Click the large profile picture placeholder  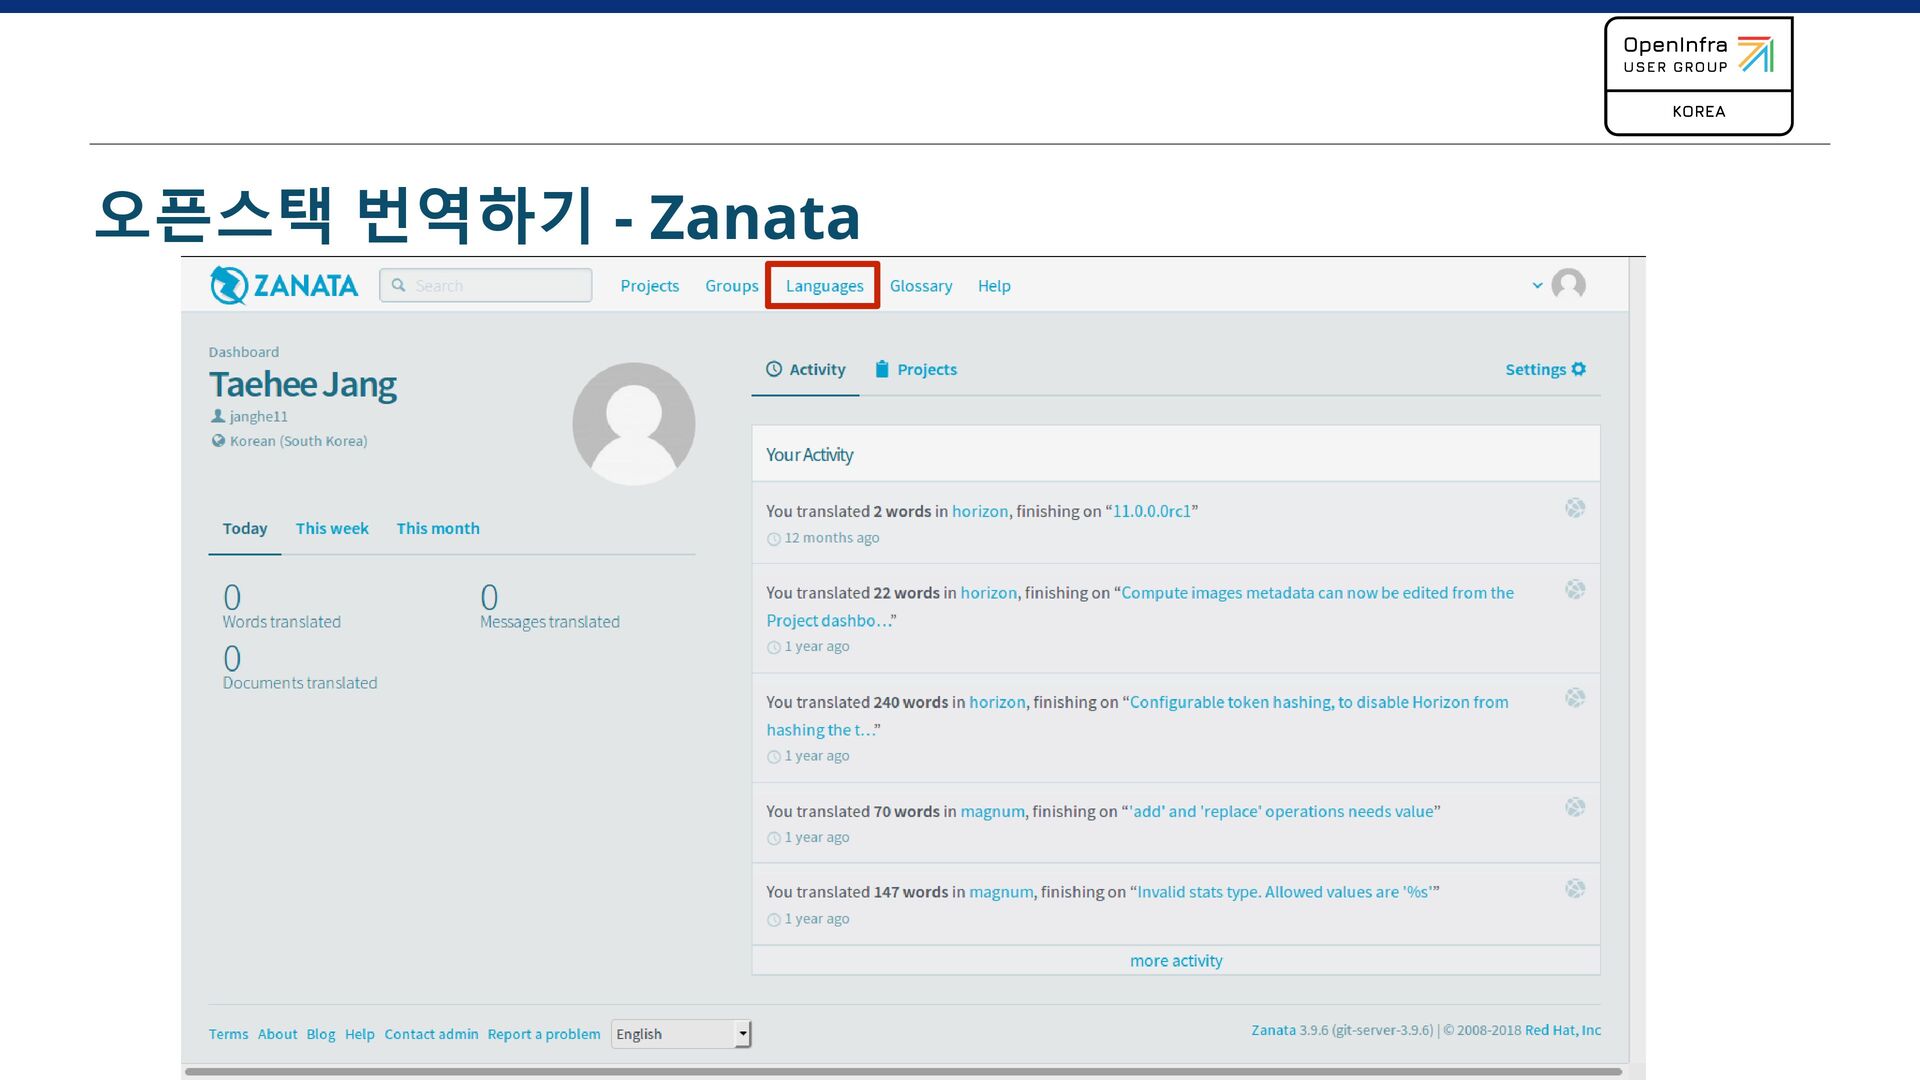coord(634,424)
